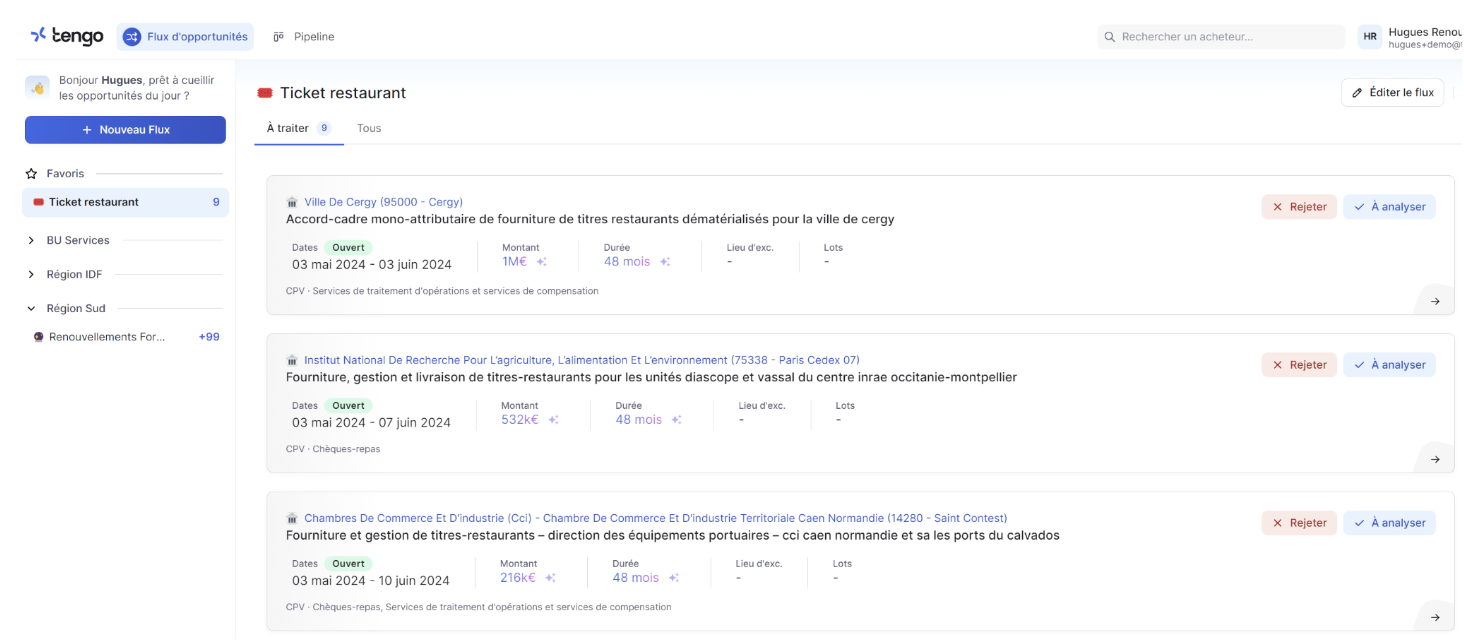Create a Nouveau Flux

click(125, 130)
